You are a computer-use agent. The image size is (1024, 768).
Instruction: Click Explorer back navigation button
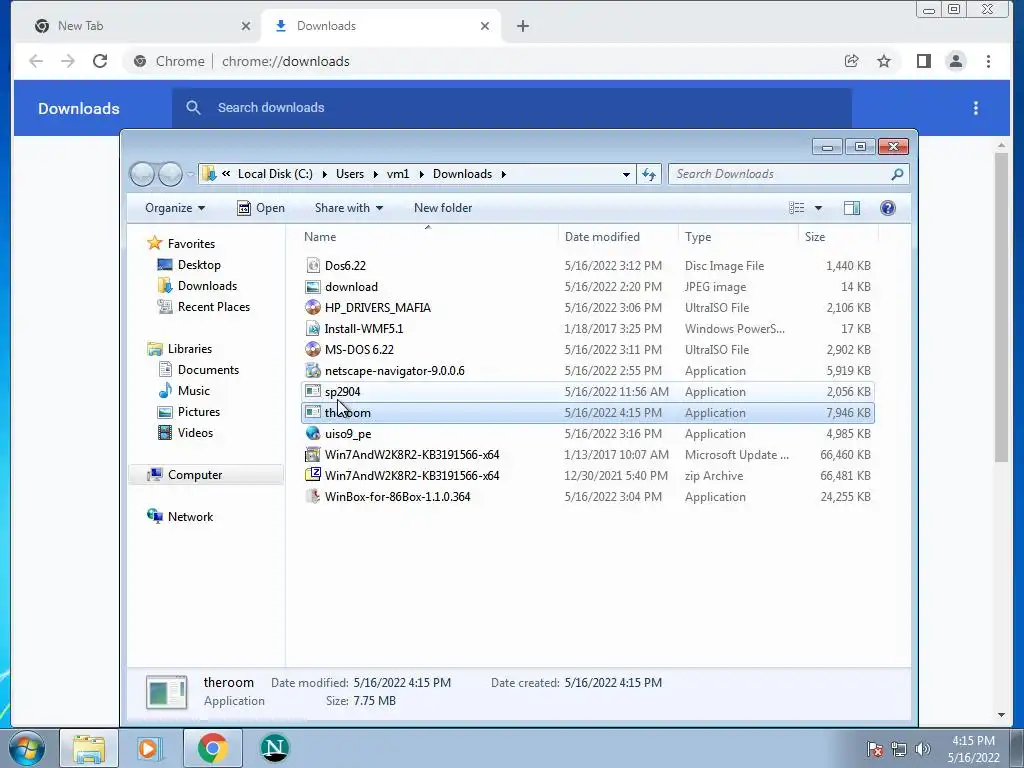click(142, 174)
